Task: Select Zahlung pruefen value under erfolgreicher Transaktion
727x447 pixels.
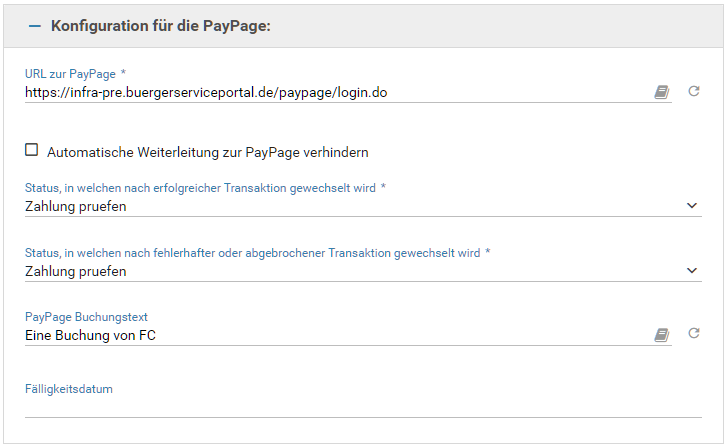Action: 76,207
